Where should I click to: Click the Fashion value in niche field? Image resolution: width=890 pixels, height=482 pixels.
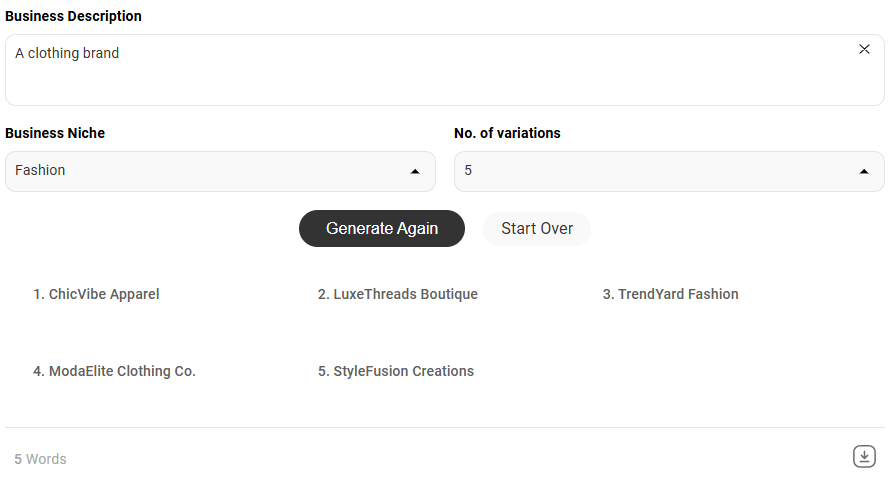point(40,170)
